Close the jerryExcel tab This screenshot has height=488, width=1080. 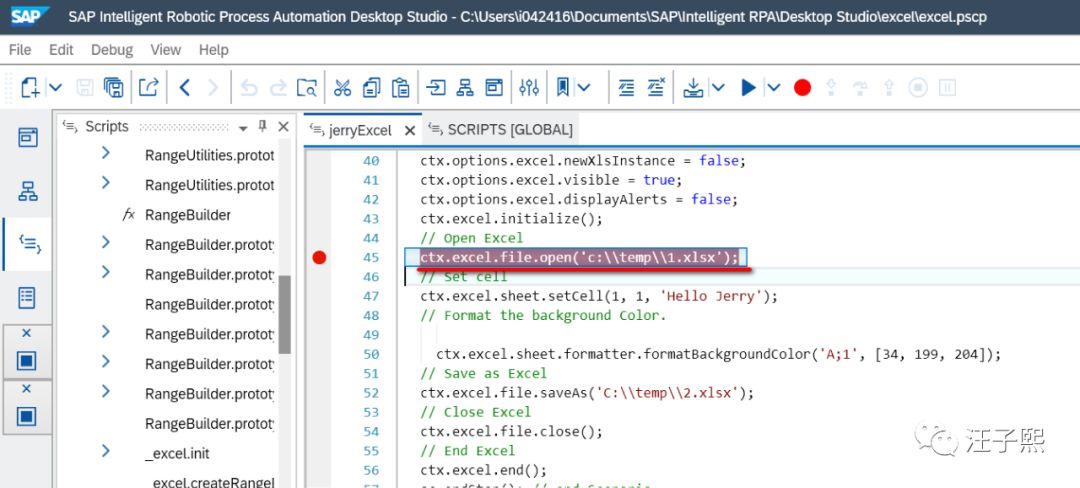coord(409,130)
